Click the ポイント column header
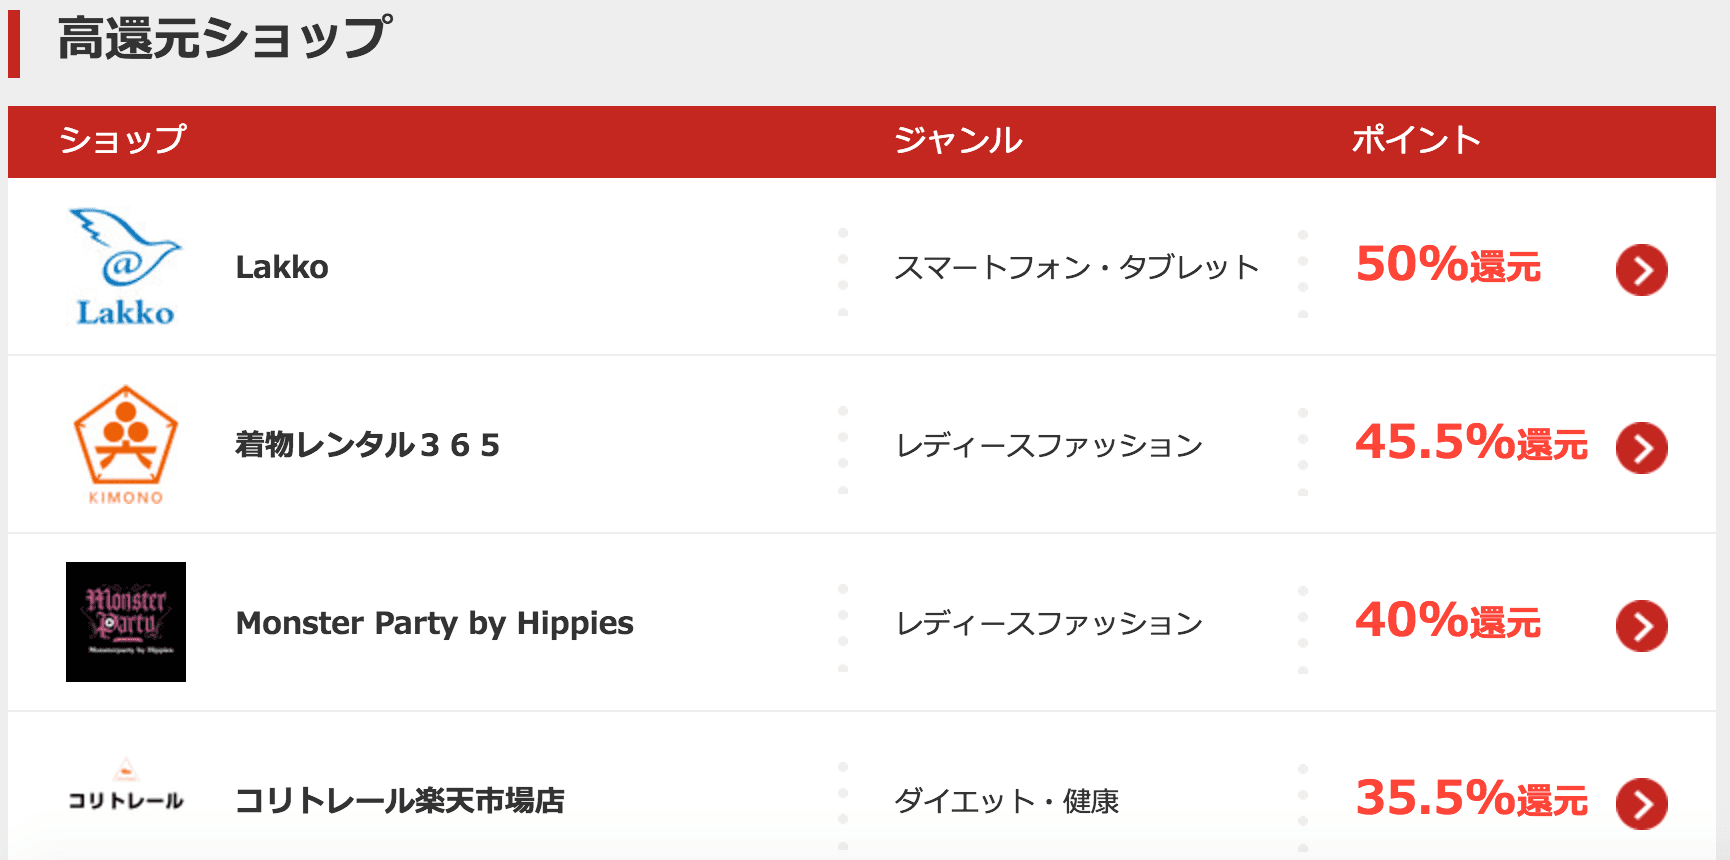This screenshot has width=1730, height=860. coord(1416,140)
